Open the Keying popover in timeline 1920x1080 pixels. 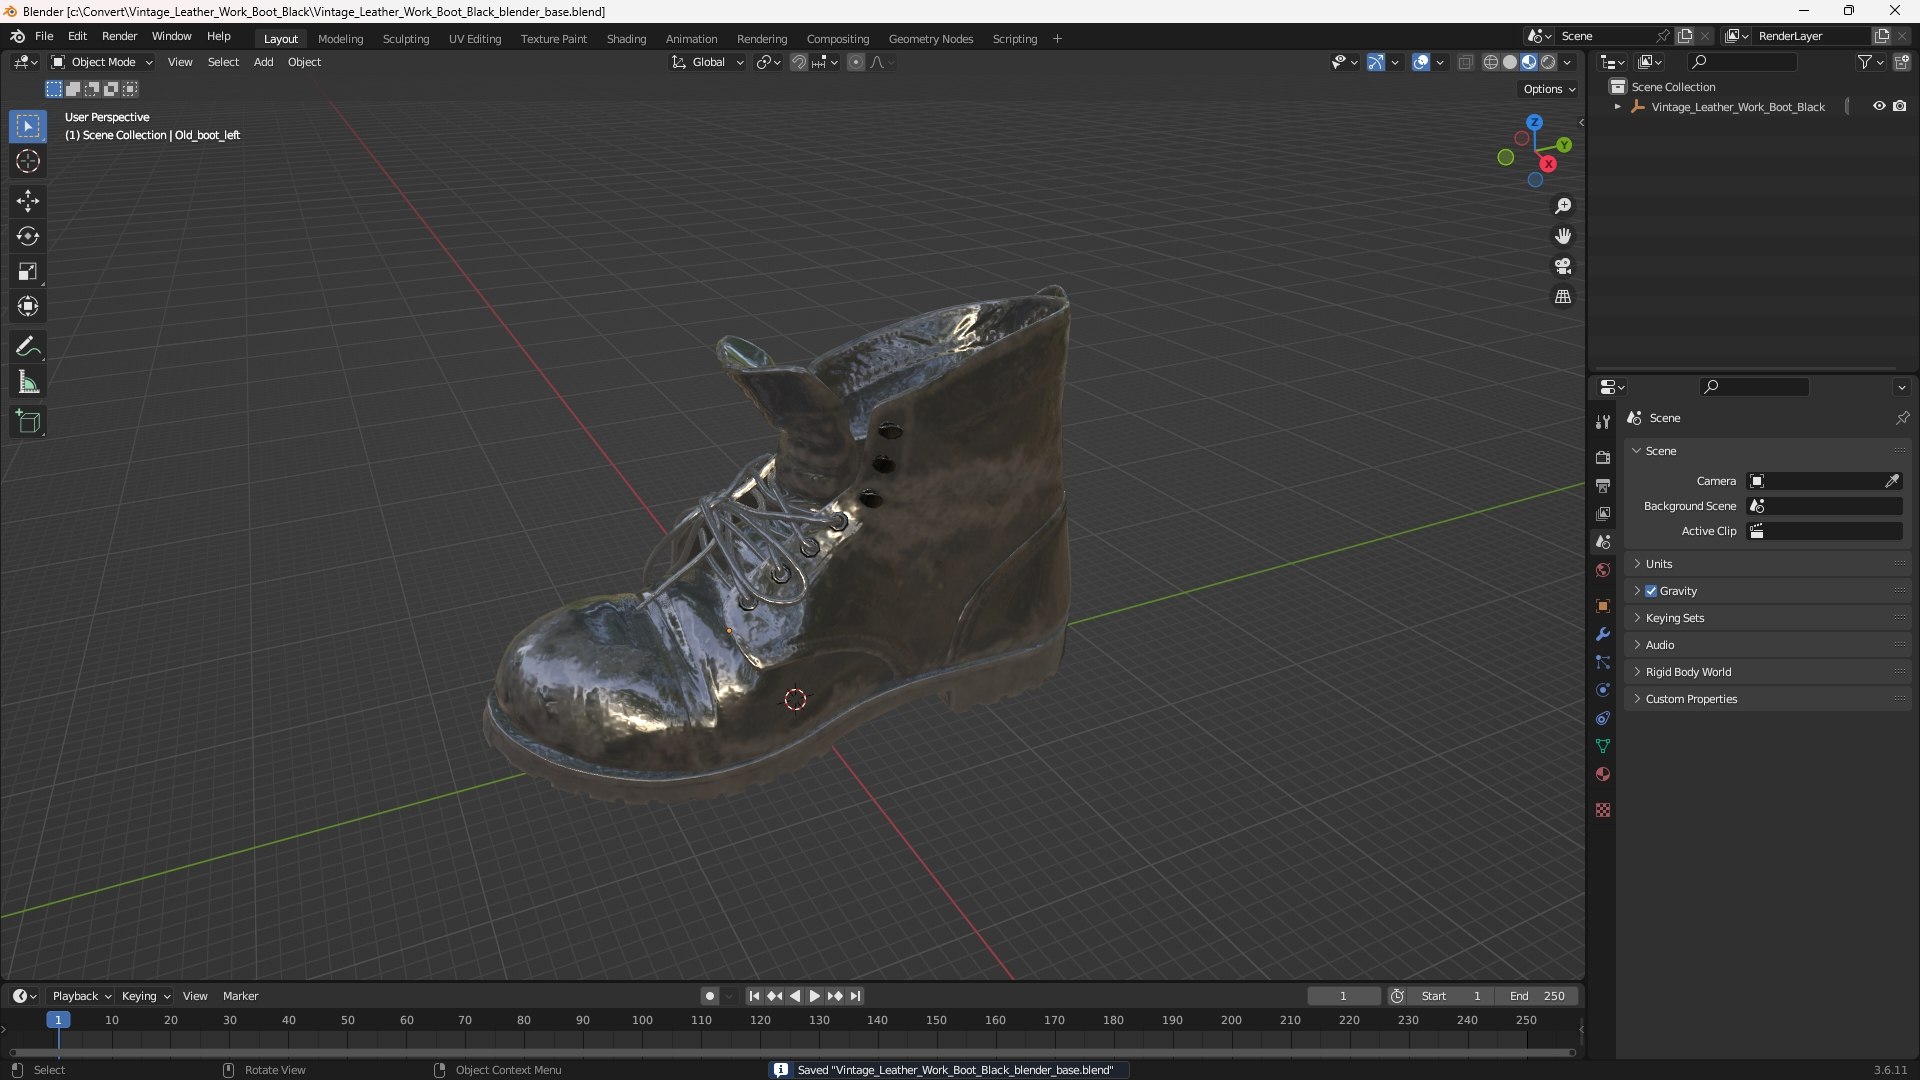(145, 996)
